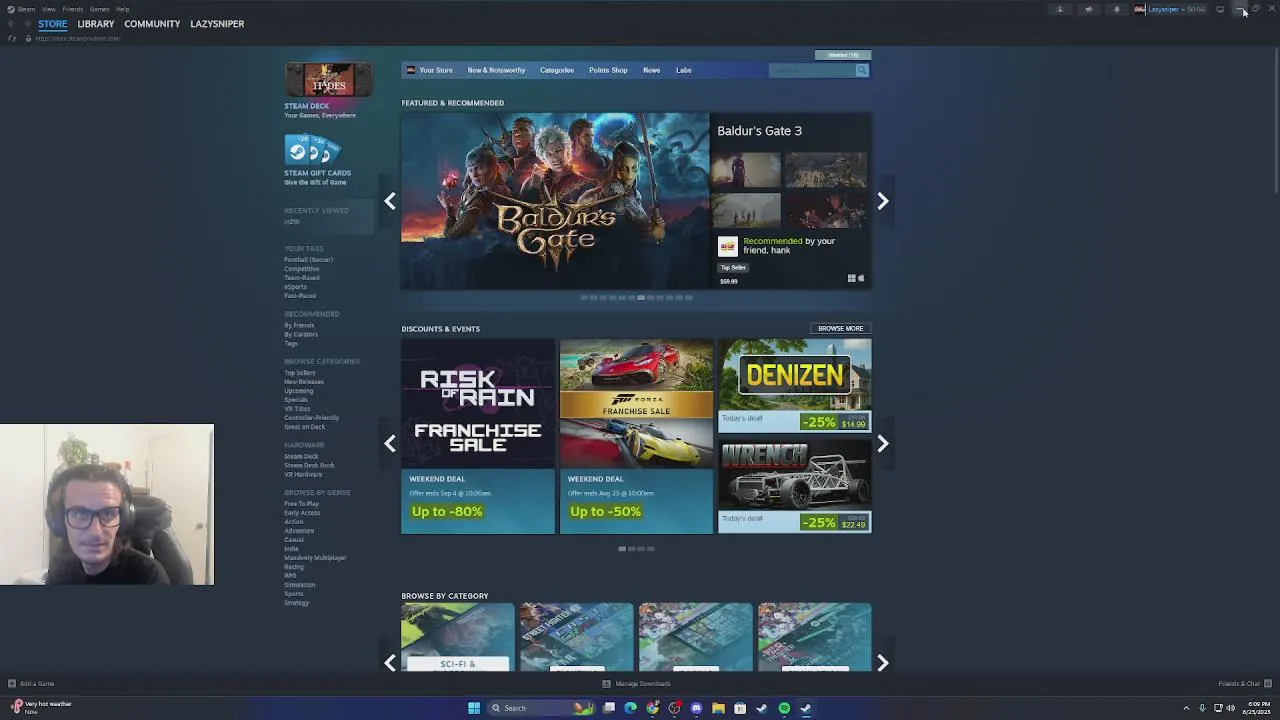Open File Explorer from the taskbar
Image resolution: width=1280 pixels, height=720 pixels.
(718, 708)
